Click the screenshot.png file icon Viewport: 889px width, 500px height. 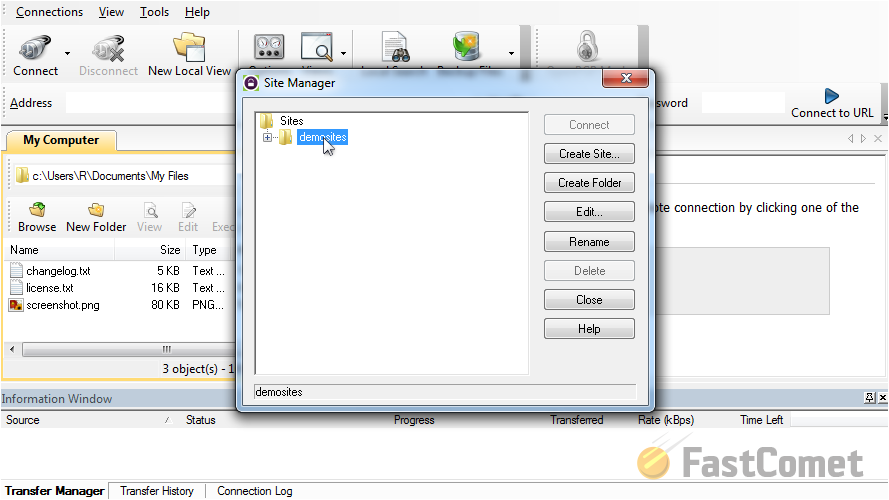click(x=16, y=305)
